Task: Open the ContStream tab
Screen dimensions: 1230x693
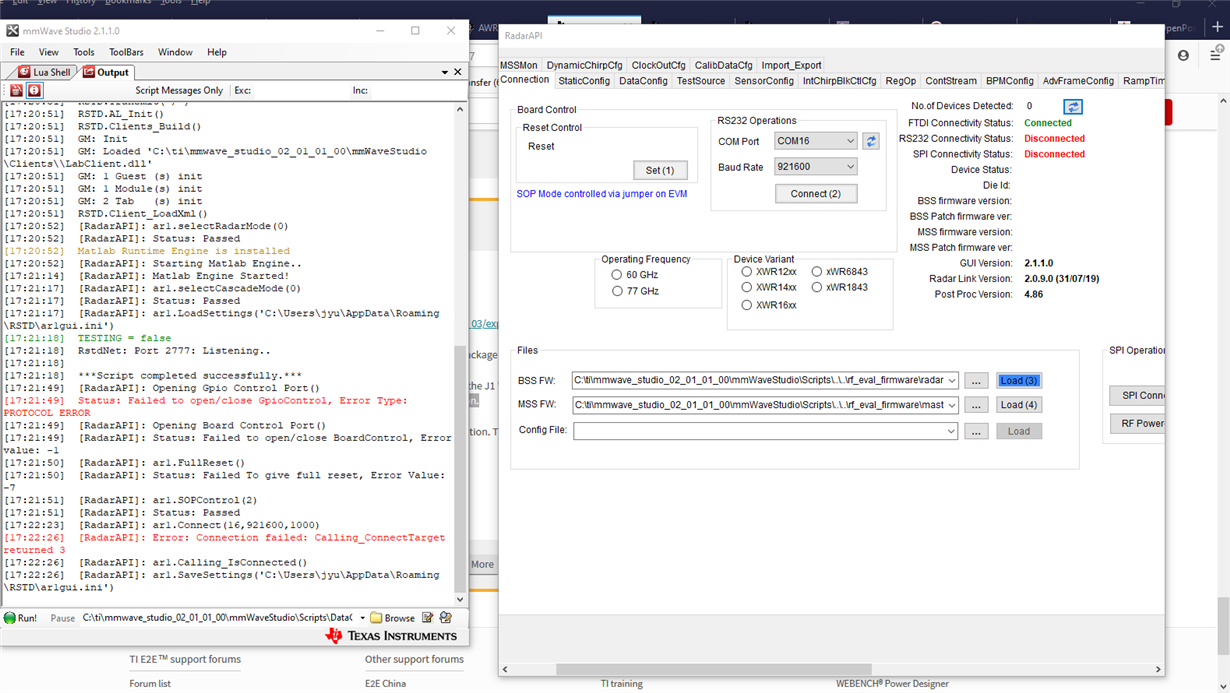Action: 951,81
